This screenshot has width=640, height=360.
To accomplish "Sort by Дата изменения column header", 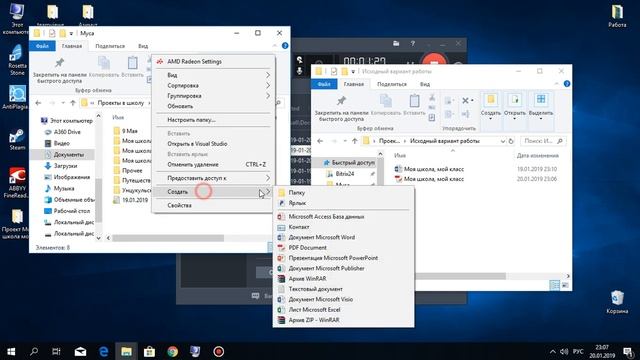I will click(x=537, y=156).
